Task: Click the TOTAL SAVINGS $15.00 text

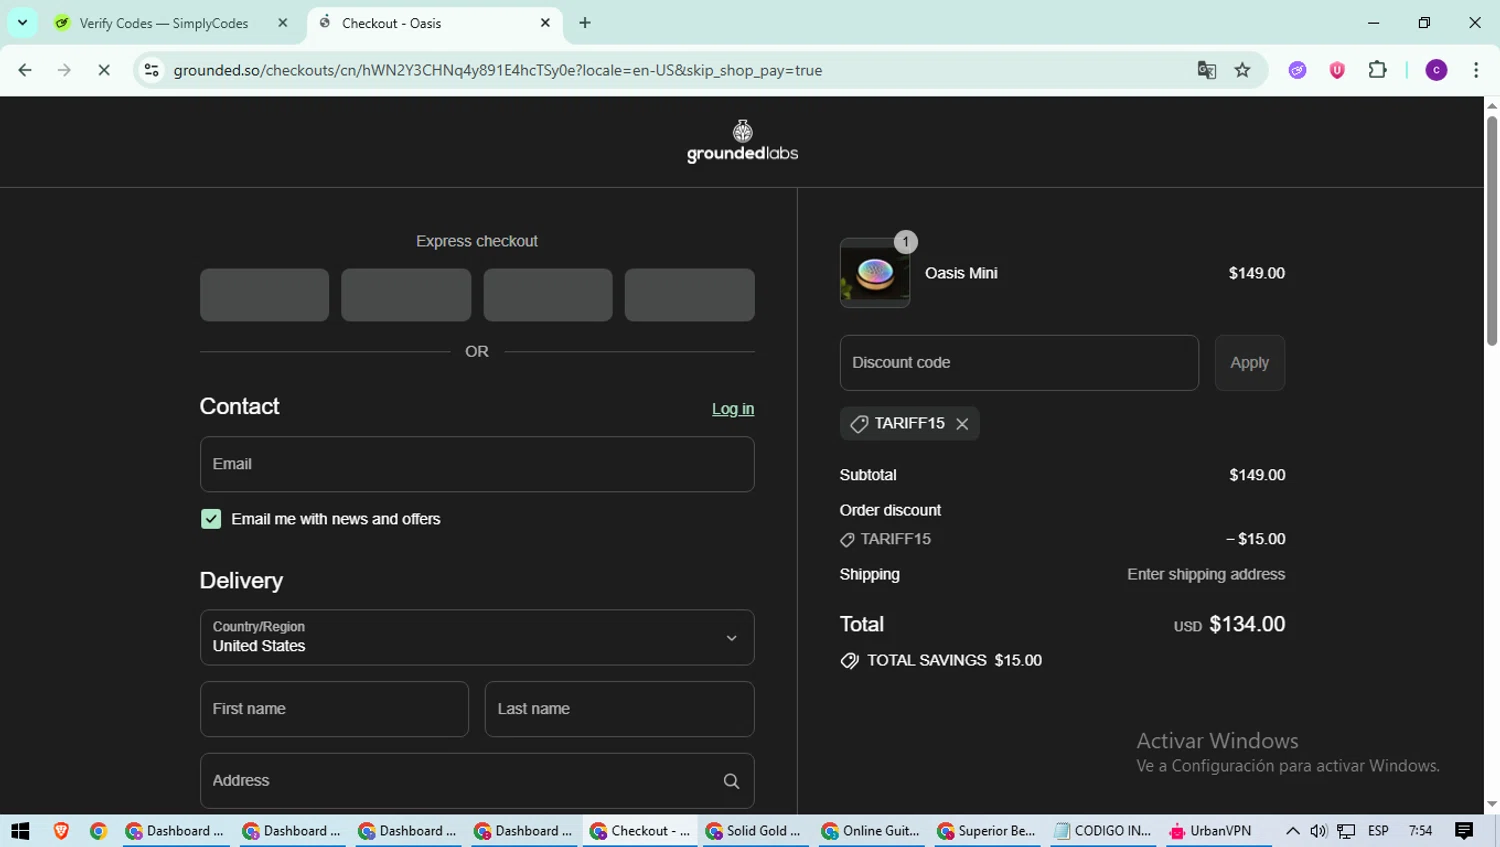Action: click(954, 661)
